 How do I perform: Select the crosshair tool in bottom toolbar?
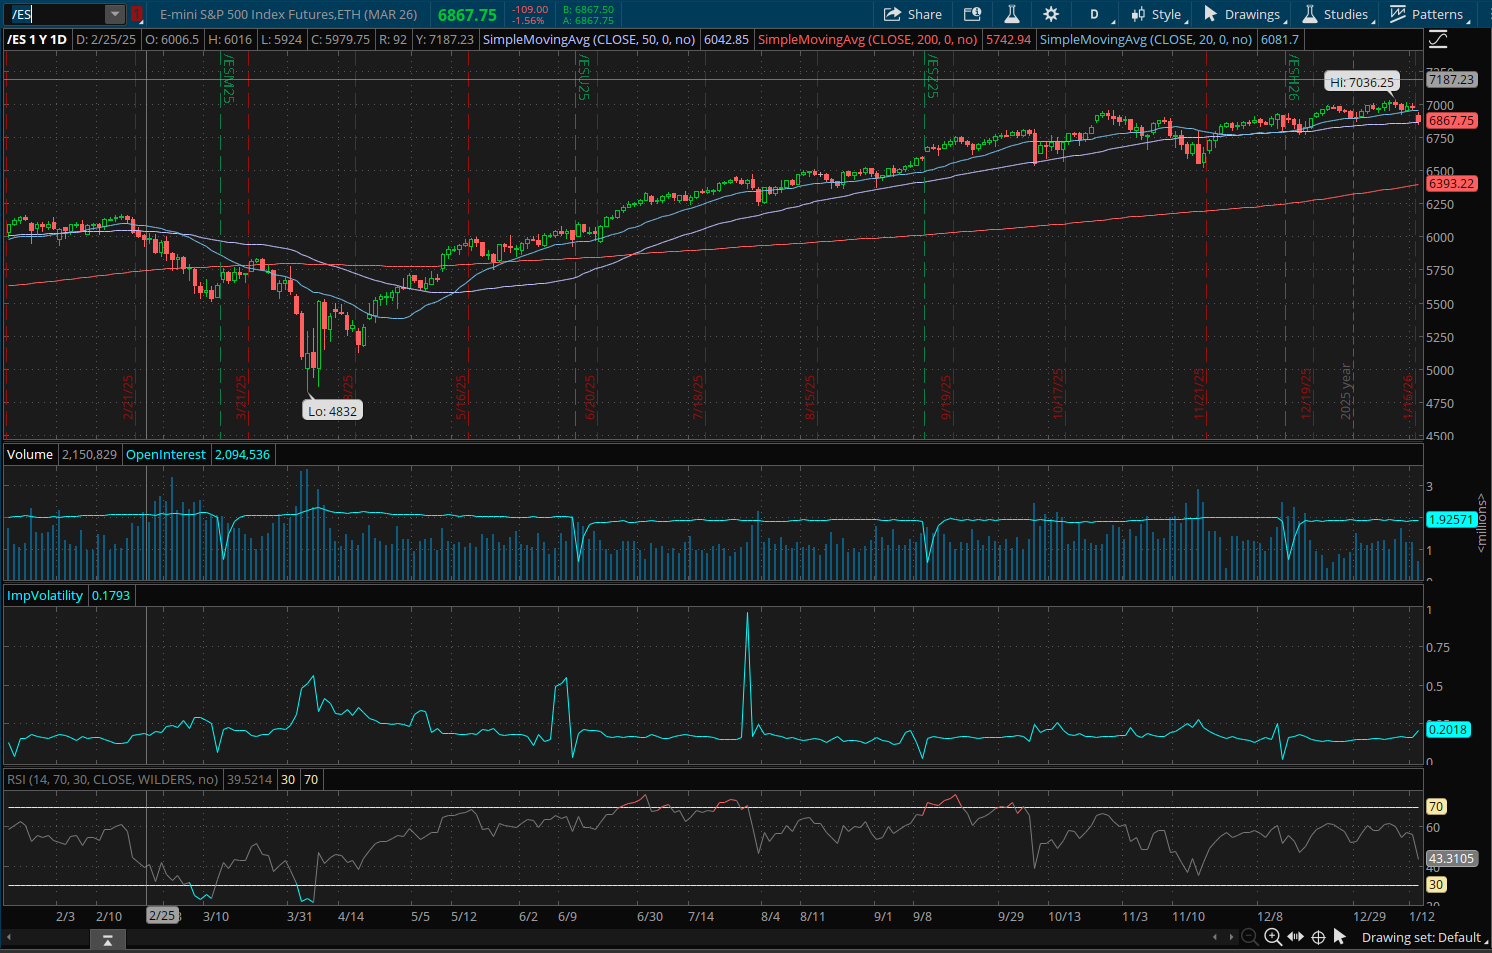click(1318, 937)
